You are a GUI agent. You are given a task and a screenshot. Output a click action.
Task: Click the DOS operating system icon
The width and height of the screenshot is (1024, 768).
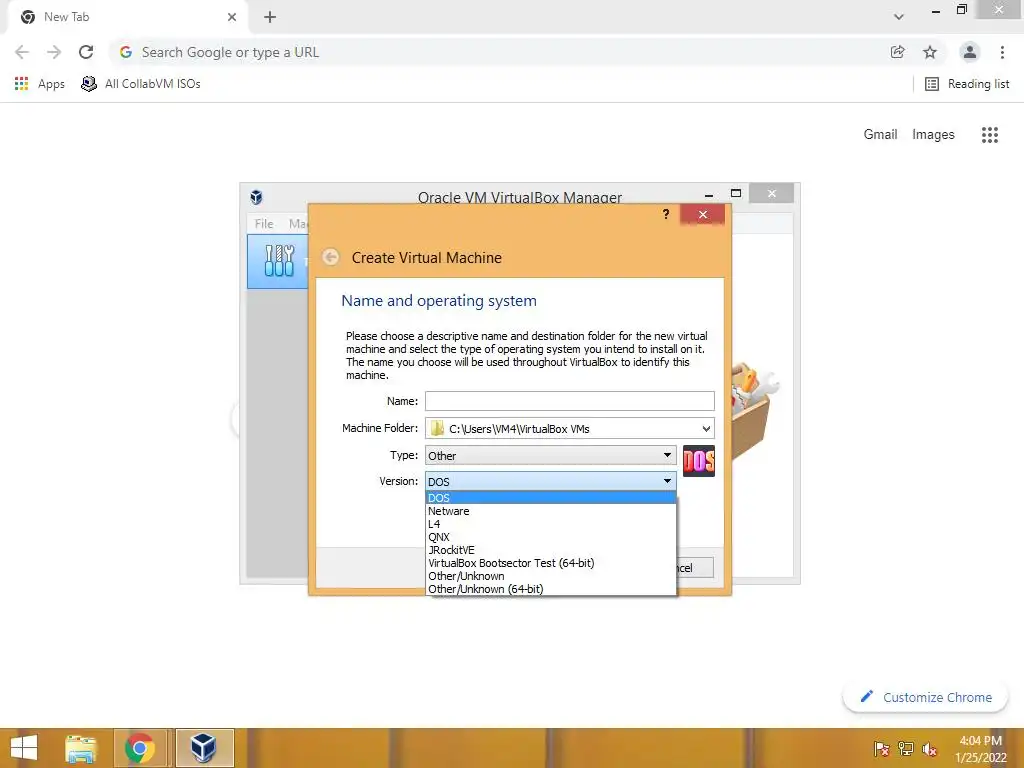pyautogui.click(x=699, y=461)
